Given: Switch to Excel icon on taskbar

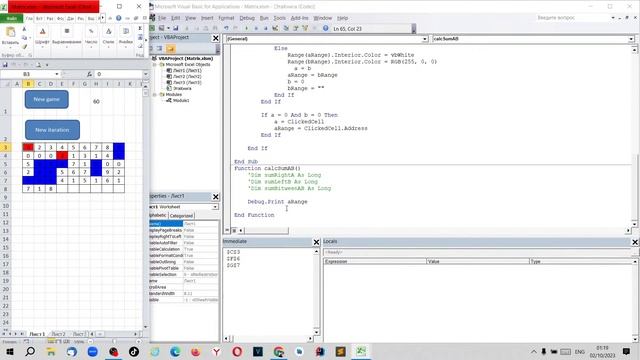Looking at the screenshot, I should [x=361, y=351].
